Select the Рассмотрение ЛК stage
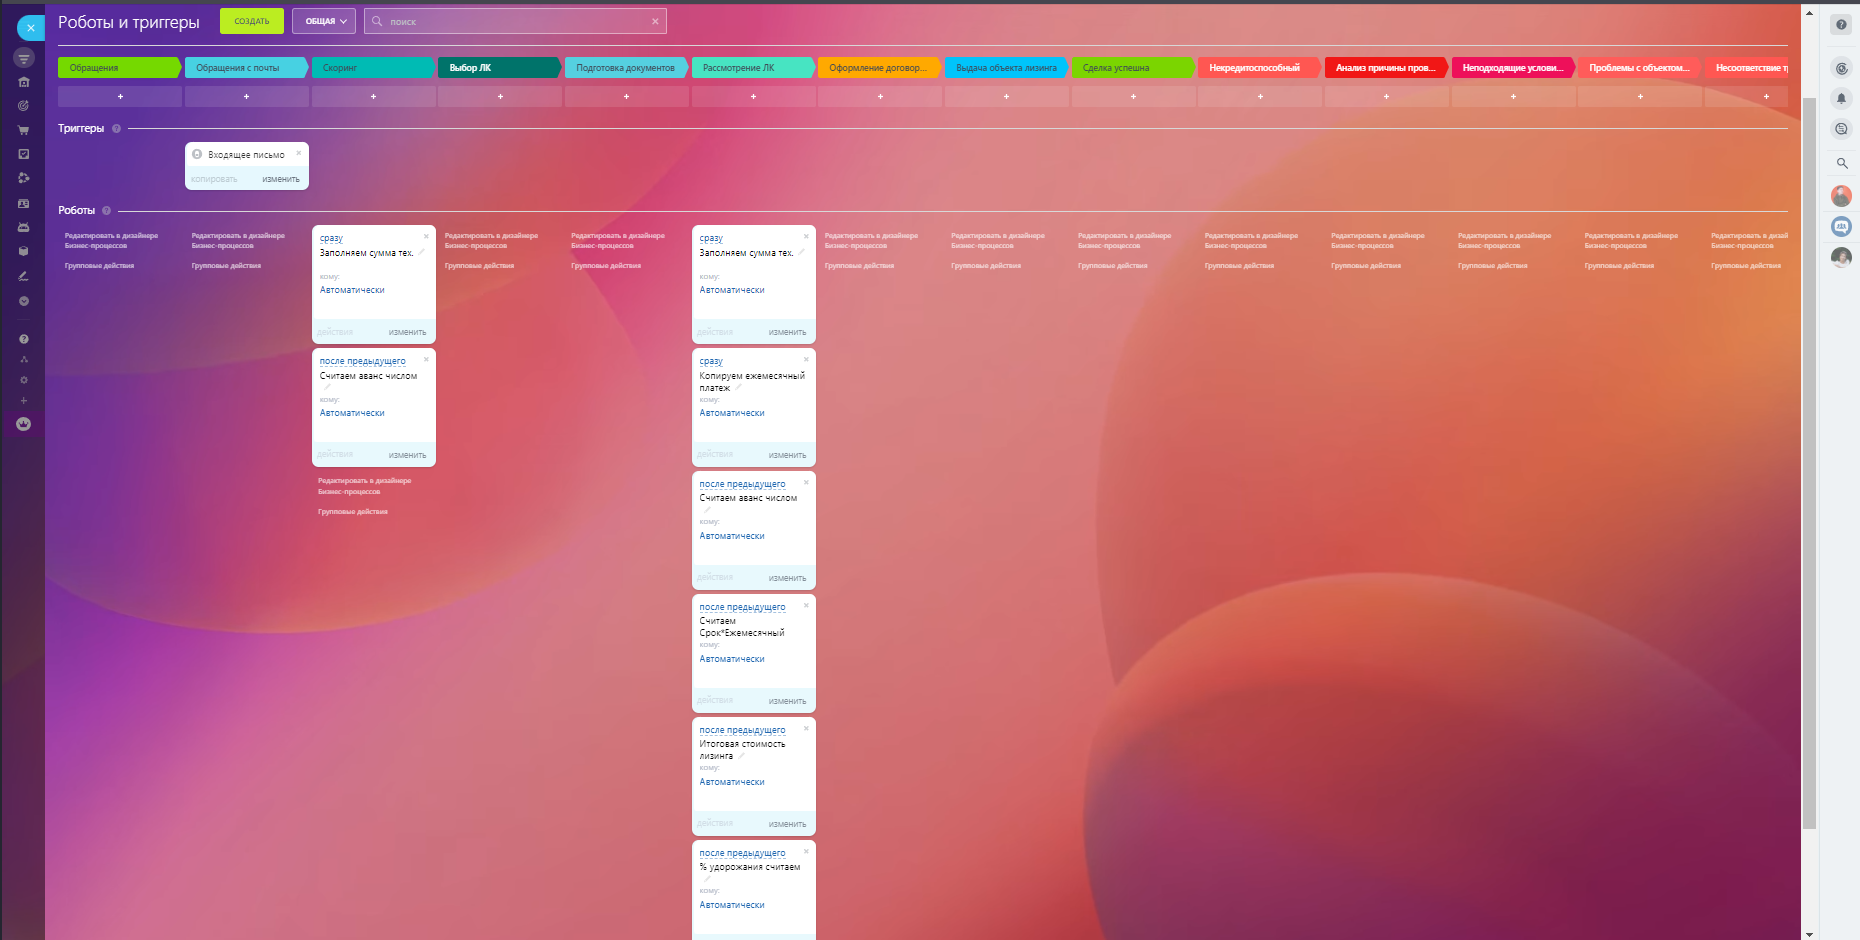Viewport: 1860px width, 940px height. (753, 68)
